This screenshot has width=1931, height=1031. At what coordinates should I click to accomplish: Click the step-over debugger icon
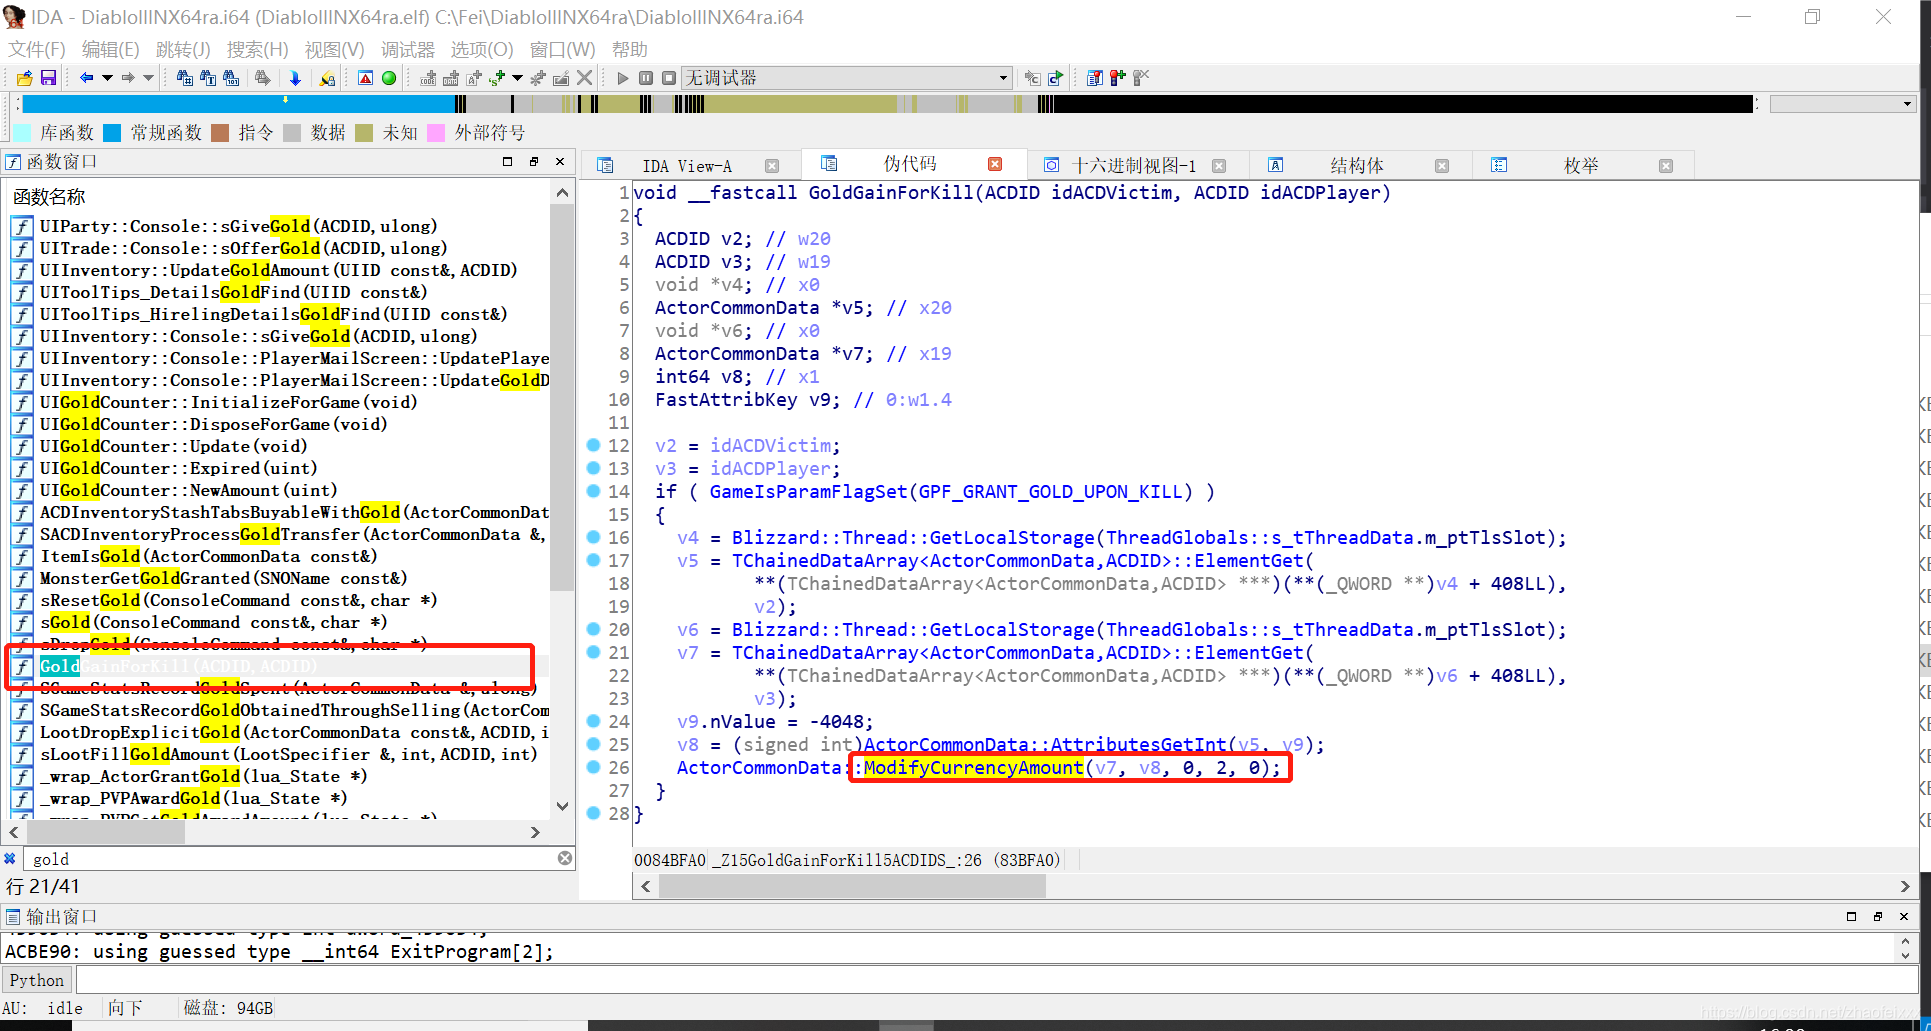[1055, 78]
